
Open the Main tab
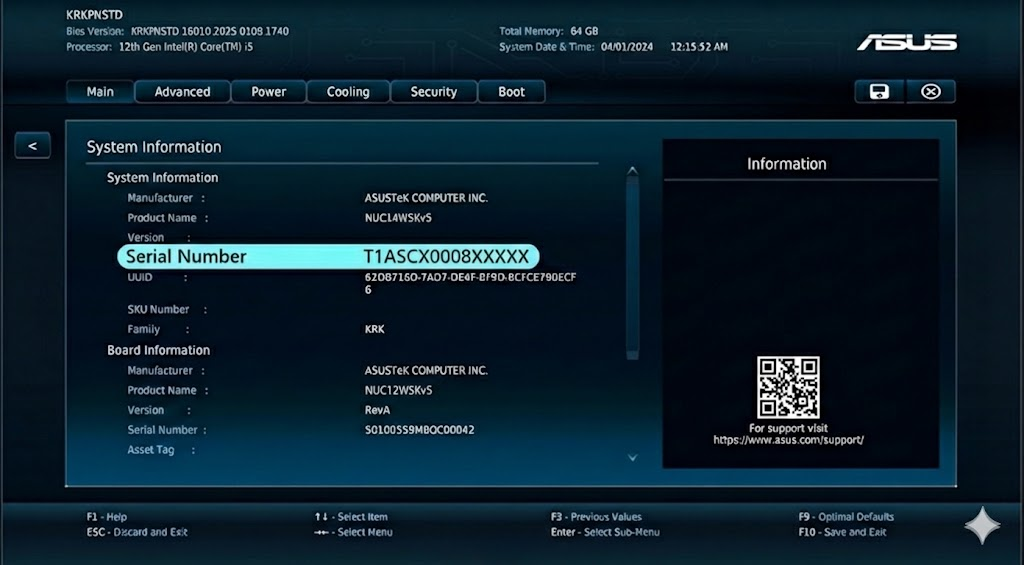tap(100, 92)
